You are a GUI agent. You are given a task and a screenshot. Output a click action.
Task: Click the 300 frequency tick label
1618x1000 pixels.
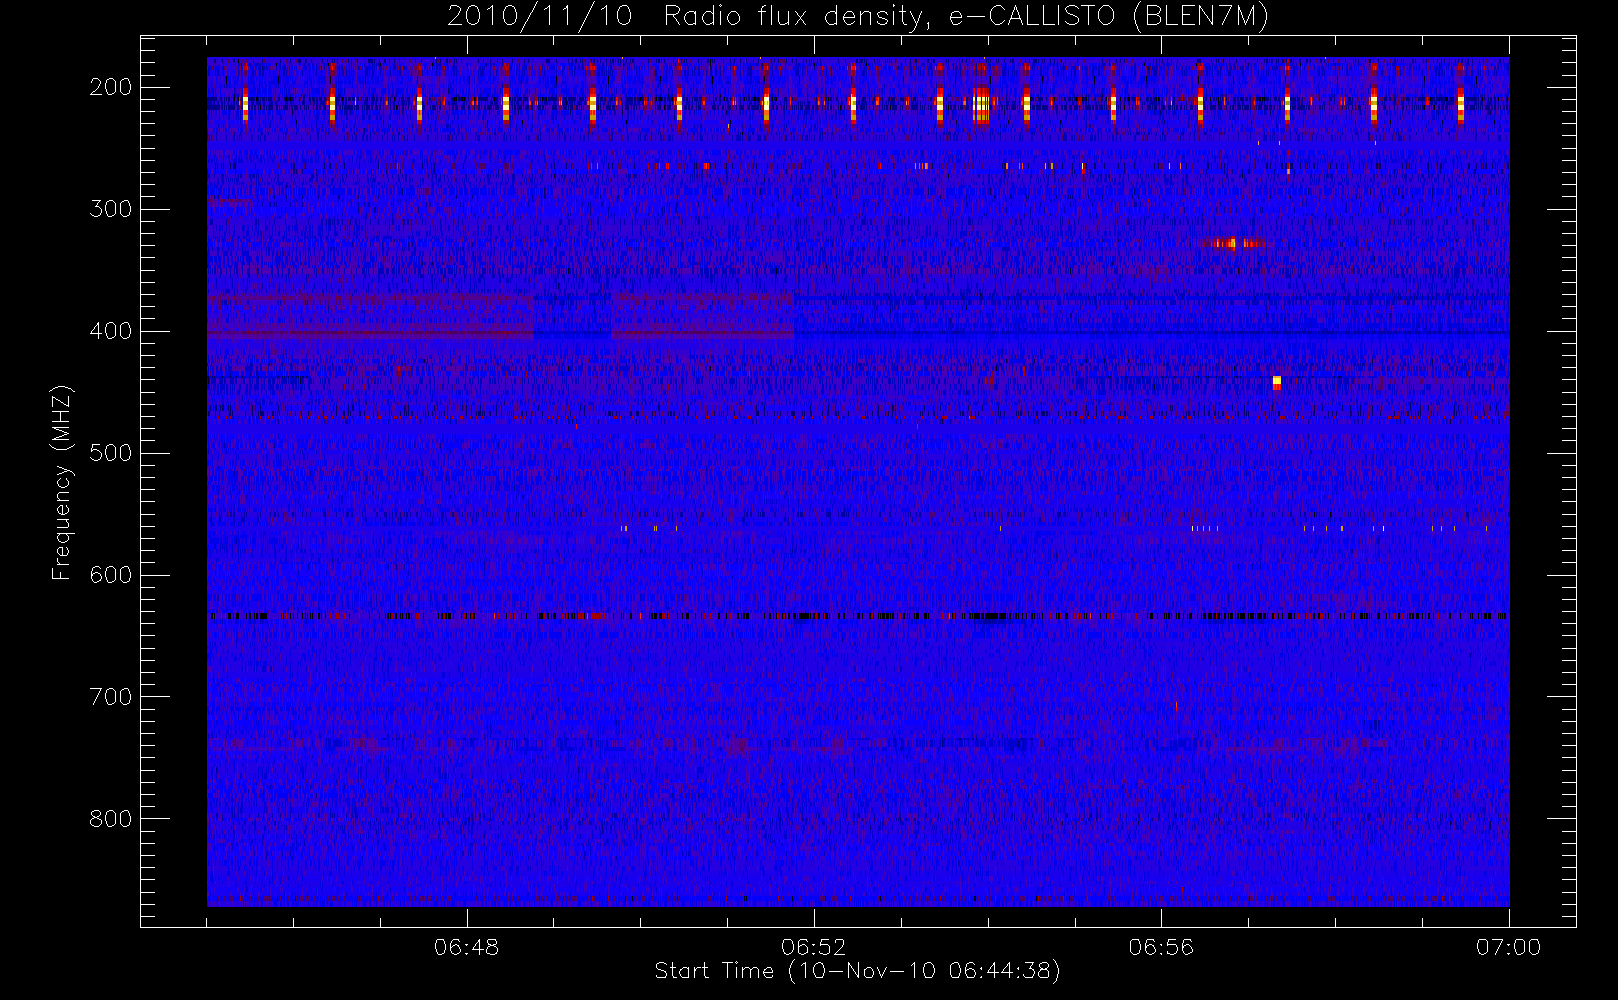click(111, 209)
